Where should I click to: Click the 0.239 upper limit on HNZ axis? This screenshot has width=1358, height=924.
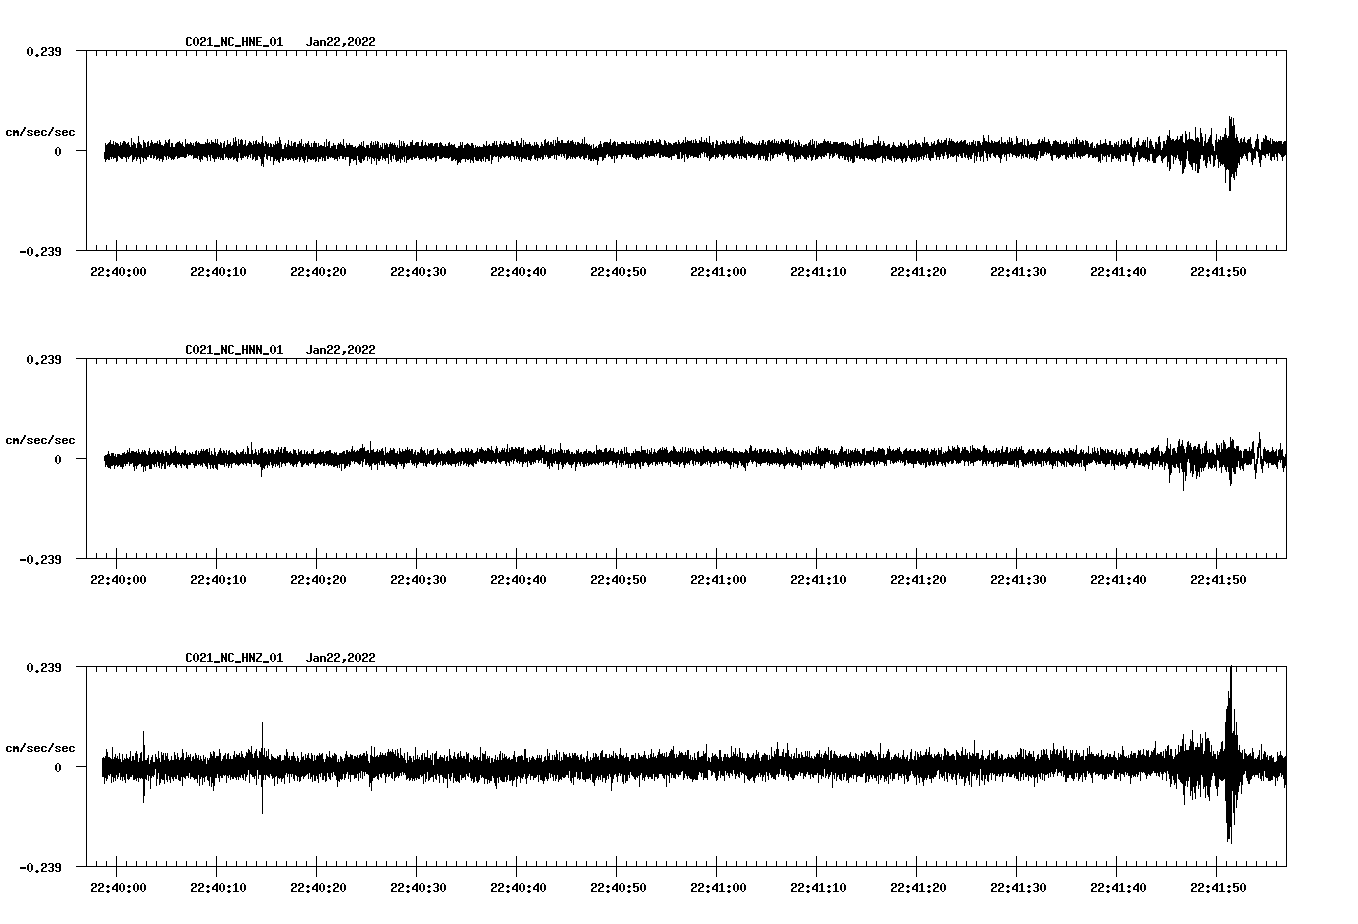44,667
